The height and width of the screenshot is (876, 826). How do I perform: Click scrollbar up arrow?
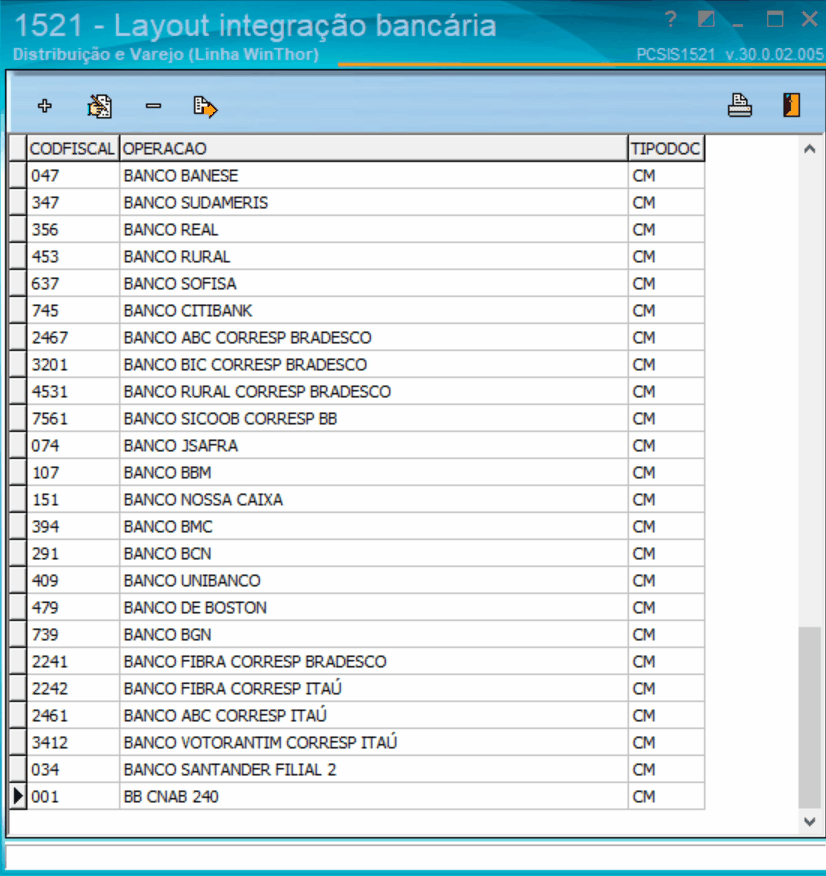[x=809, y=149]
